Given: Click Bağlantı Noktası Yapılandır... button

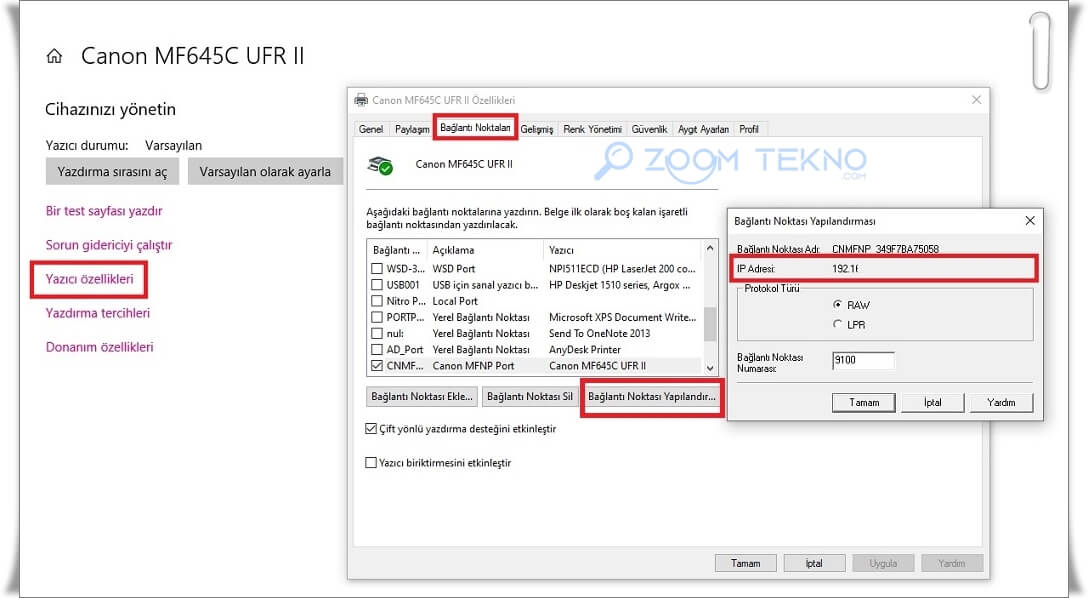Looking at the screenshot, I should tap(652, 396).
